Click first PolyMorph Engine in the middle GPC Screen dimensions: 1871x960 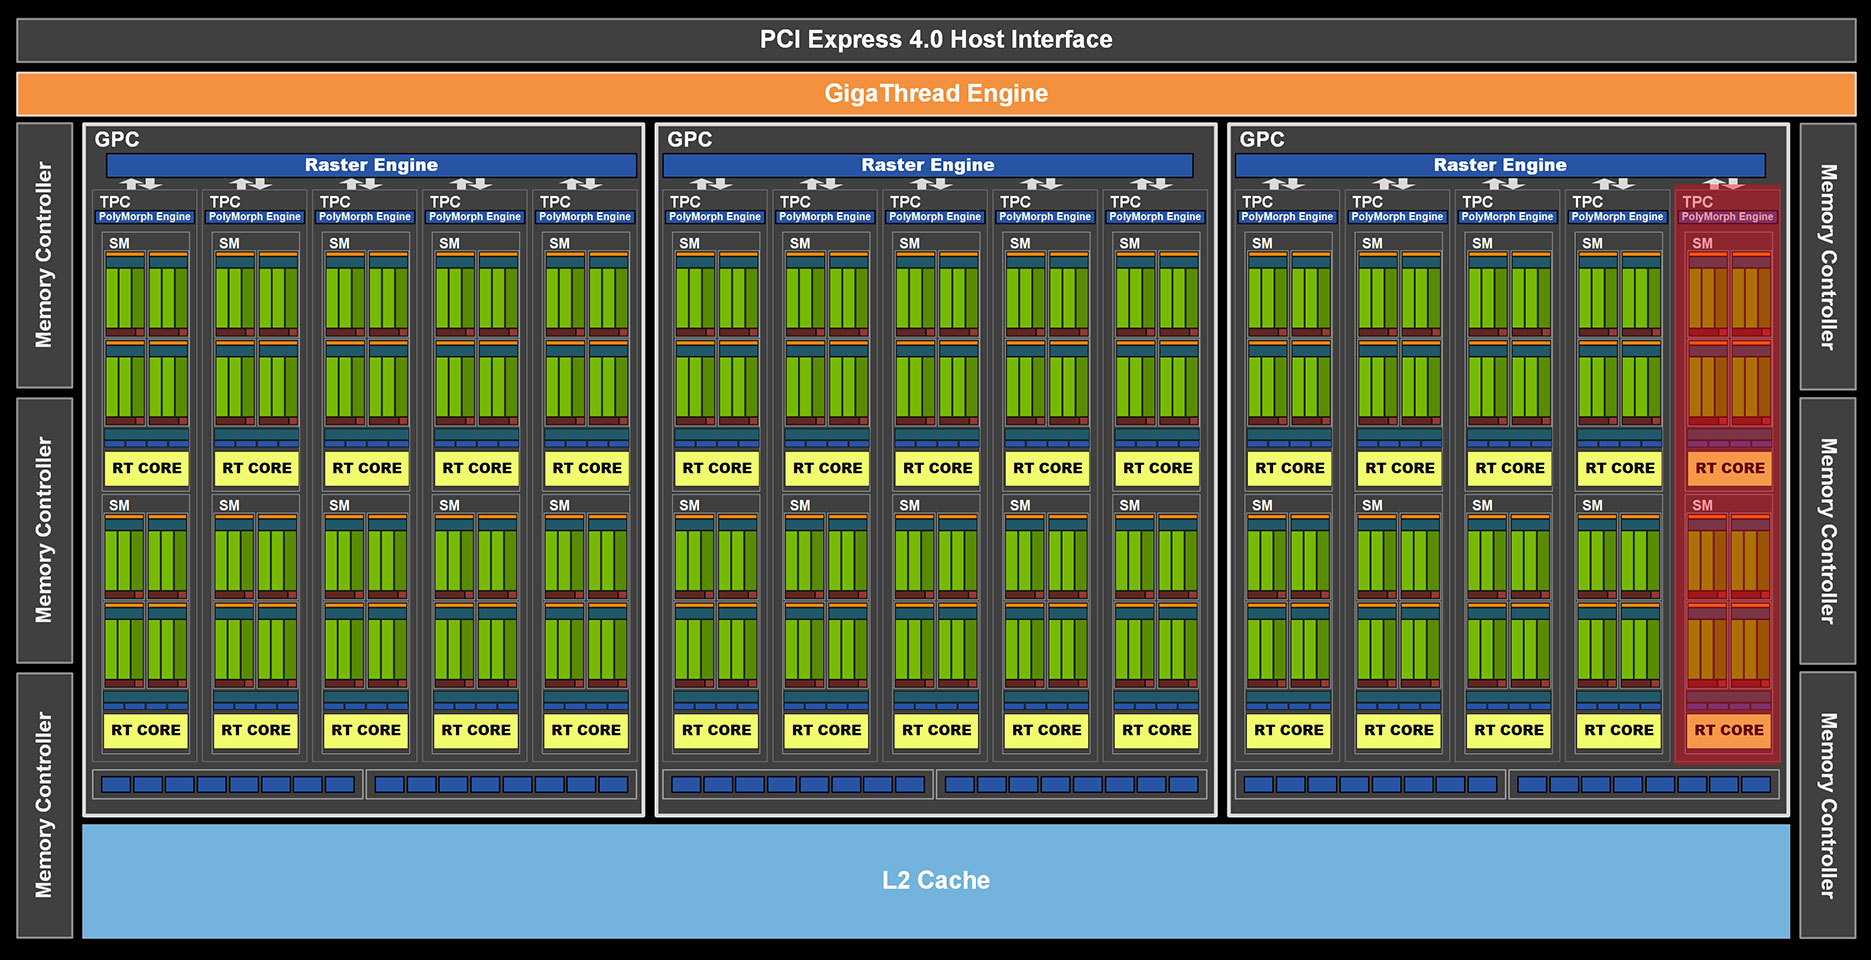(x=715, y=217)
